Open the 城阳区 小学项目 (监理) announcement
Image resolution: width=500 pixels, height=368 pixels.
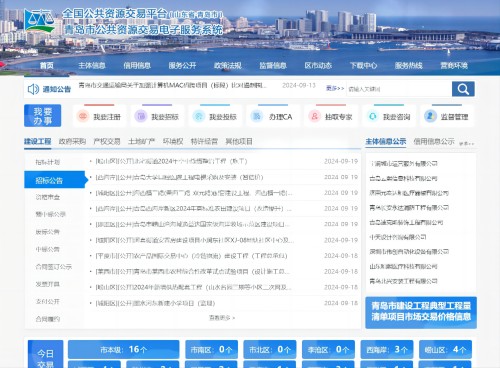(155, 303)
